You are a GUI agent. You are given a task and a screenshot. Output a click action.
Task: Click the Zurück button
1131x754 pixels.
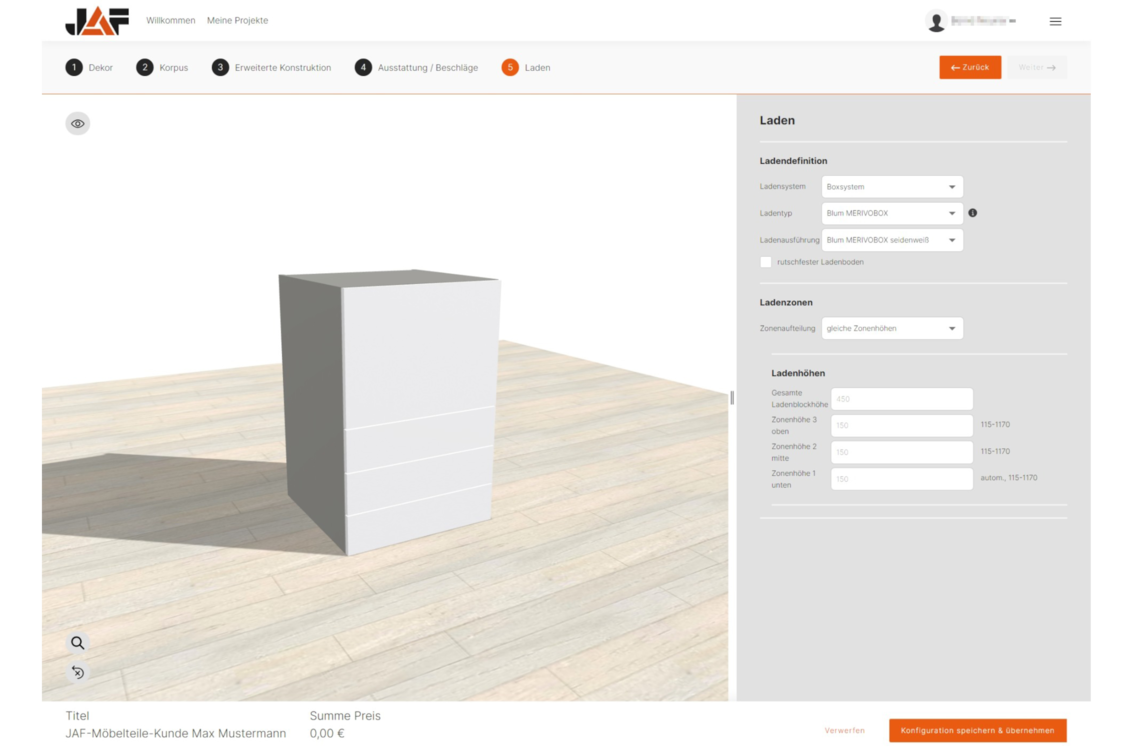969,67
